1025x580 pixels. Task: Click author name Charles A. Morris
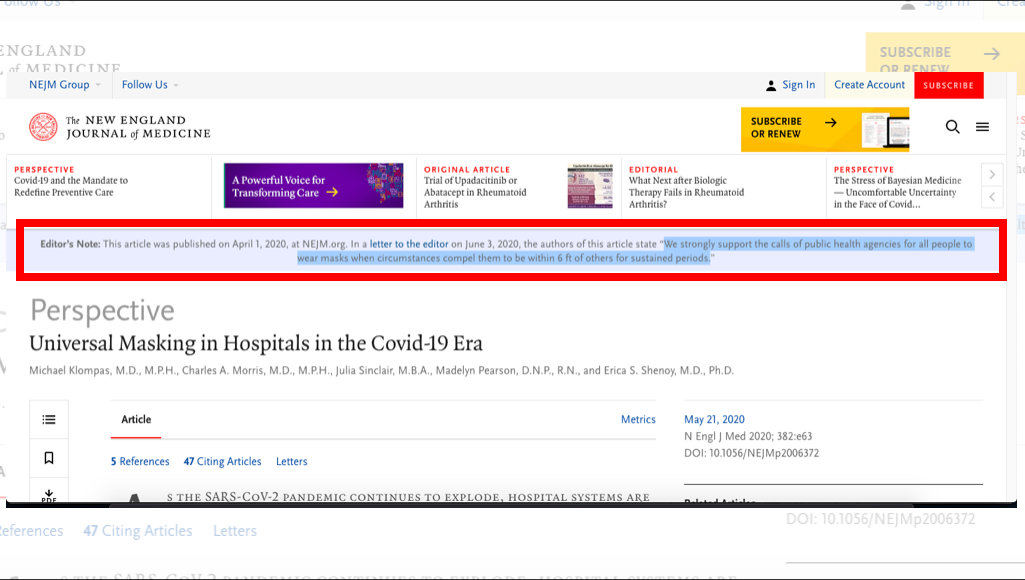point(224,371)
